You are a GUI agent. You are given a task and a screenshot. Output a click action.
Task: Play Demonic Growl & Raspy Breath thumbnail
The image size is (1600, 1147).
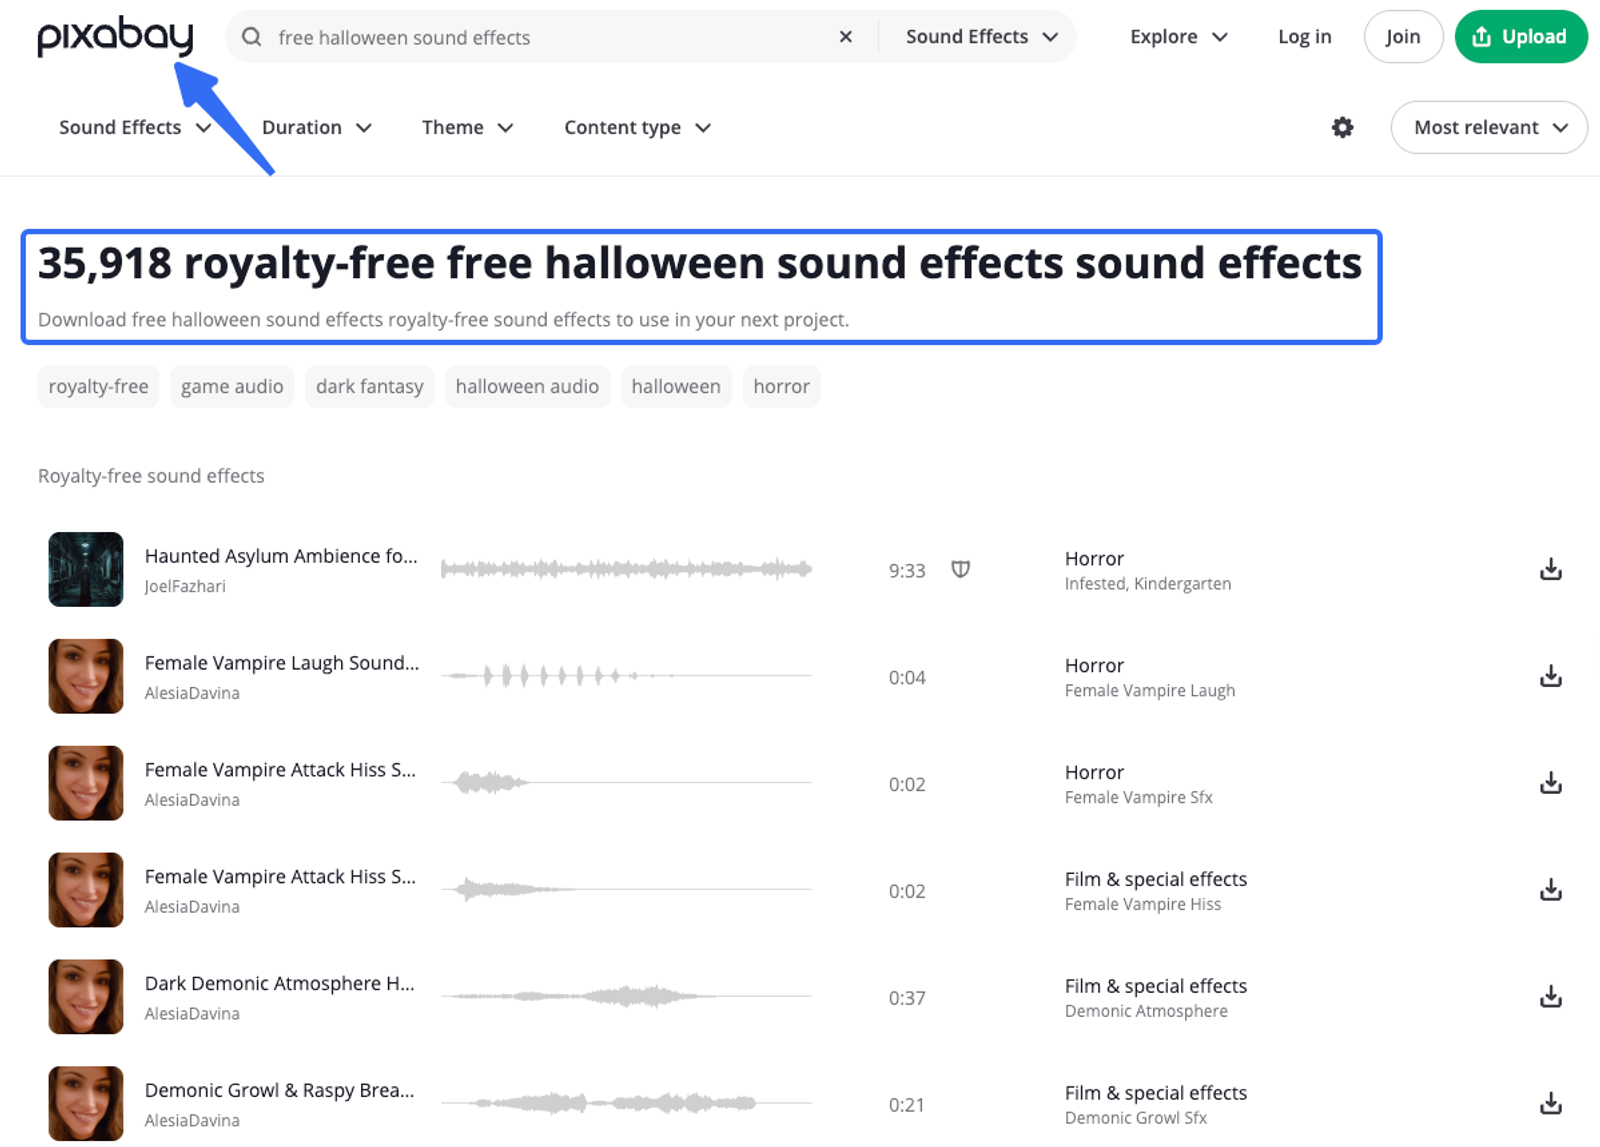click(x=86, y=1104)
